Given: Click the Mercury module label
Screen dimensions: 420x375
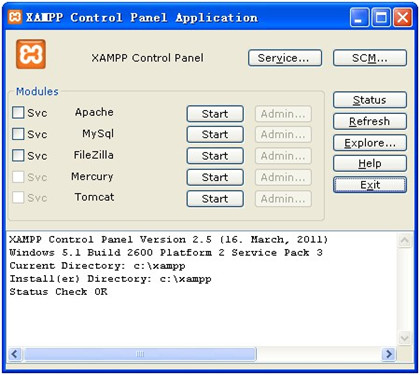Looking at the screenshot, I should click(x=92, y=177).
